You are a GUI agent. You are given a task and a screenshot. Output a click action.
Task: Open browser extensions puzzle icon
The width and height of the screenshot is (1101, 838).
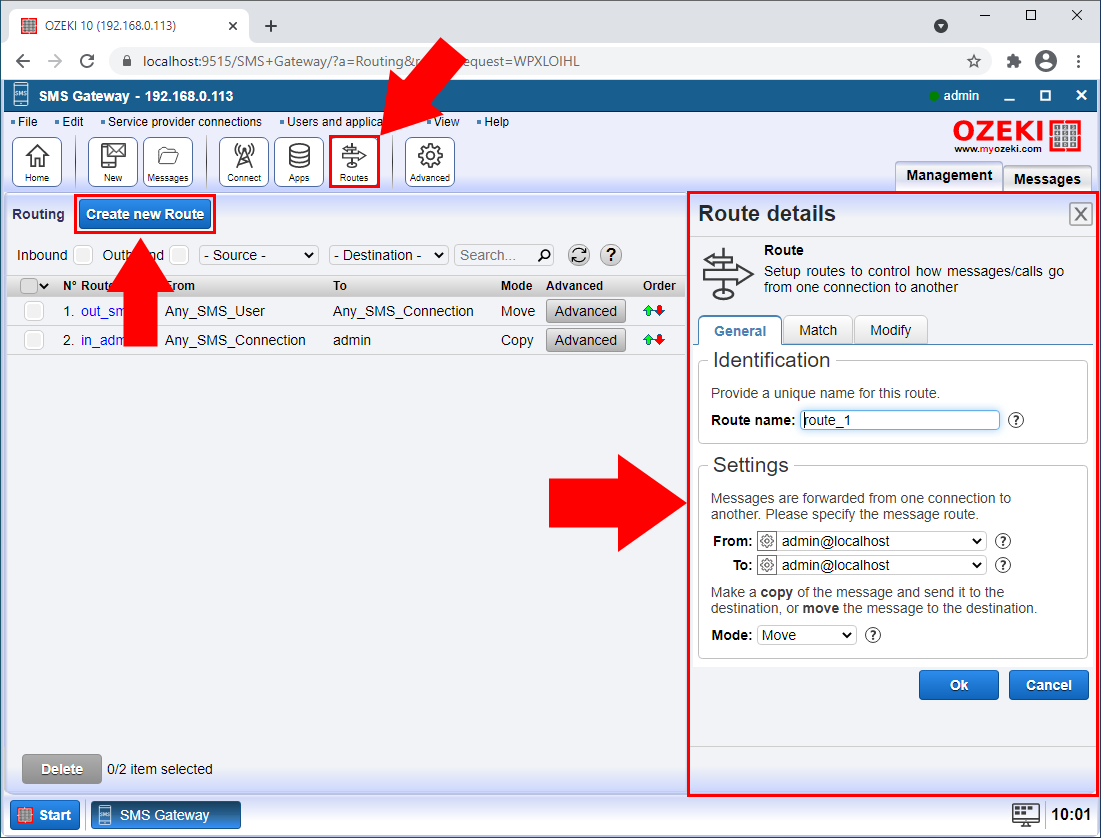click(1013, 61)
